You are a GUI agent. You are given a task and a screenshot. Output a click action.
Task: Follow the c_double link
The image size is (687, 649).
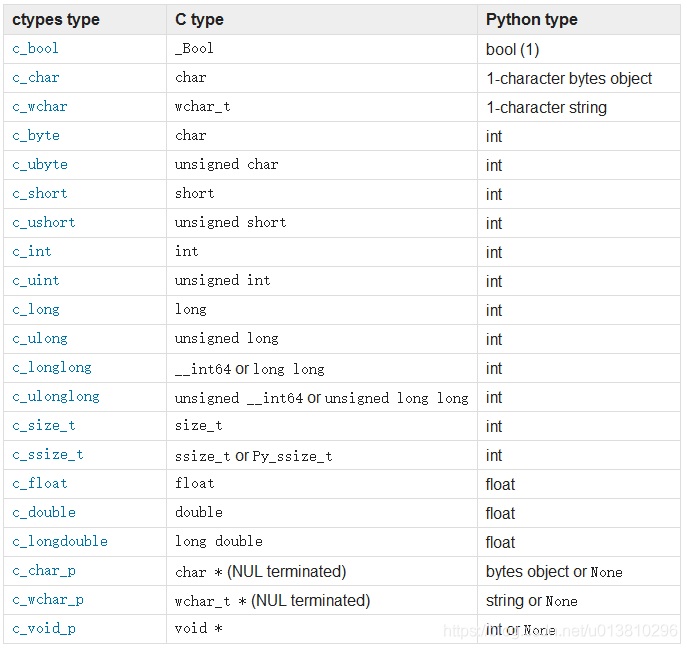[x=44, y=513]
